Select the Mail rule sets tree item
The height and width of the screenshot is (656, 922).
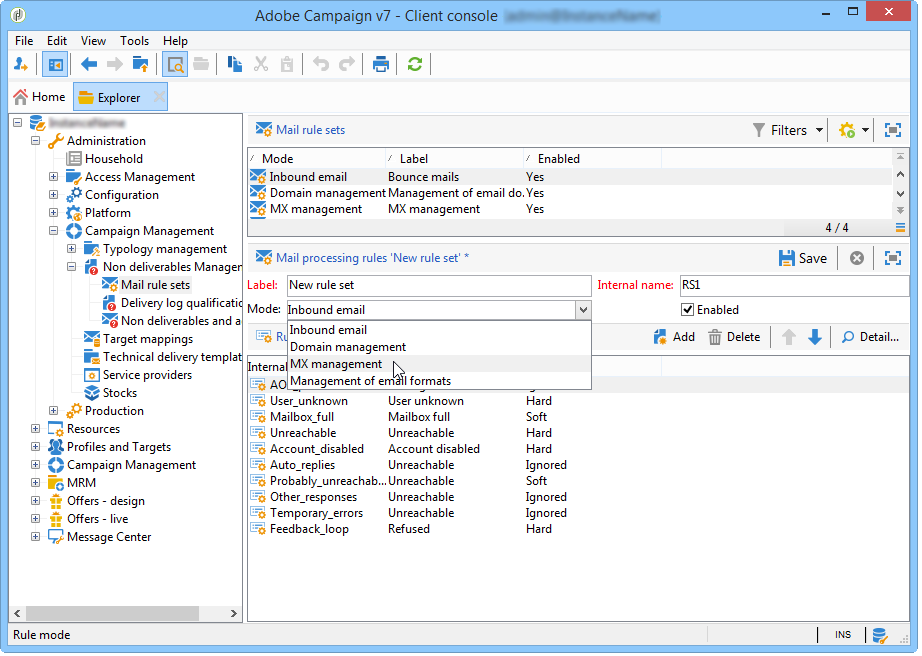pyautogui.click(x=155, y=285)
